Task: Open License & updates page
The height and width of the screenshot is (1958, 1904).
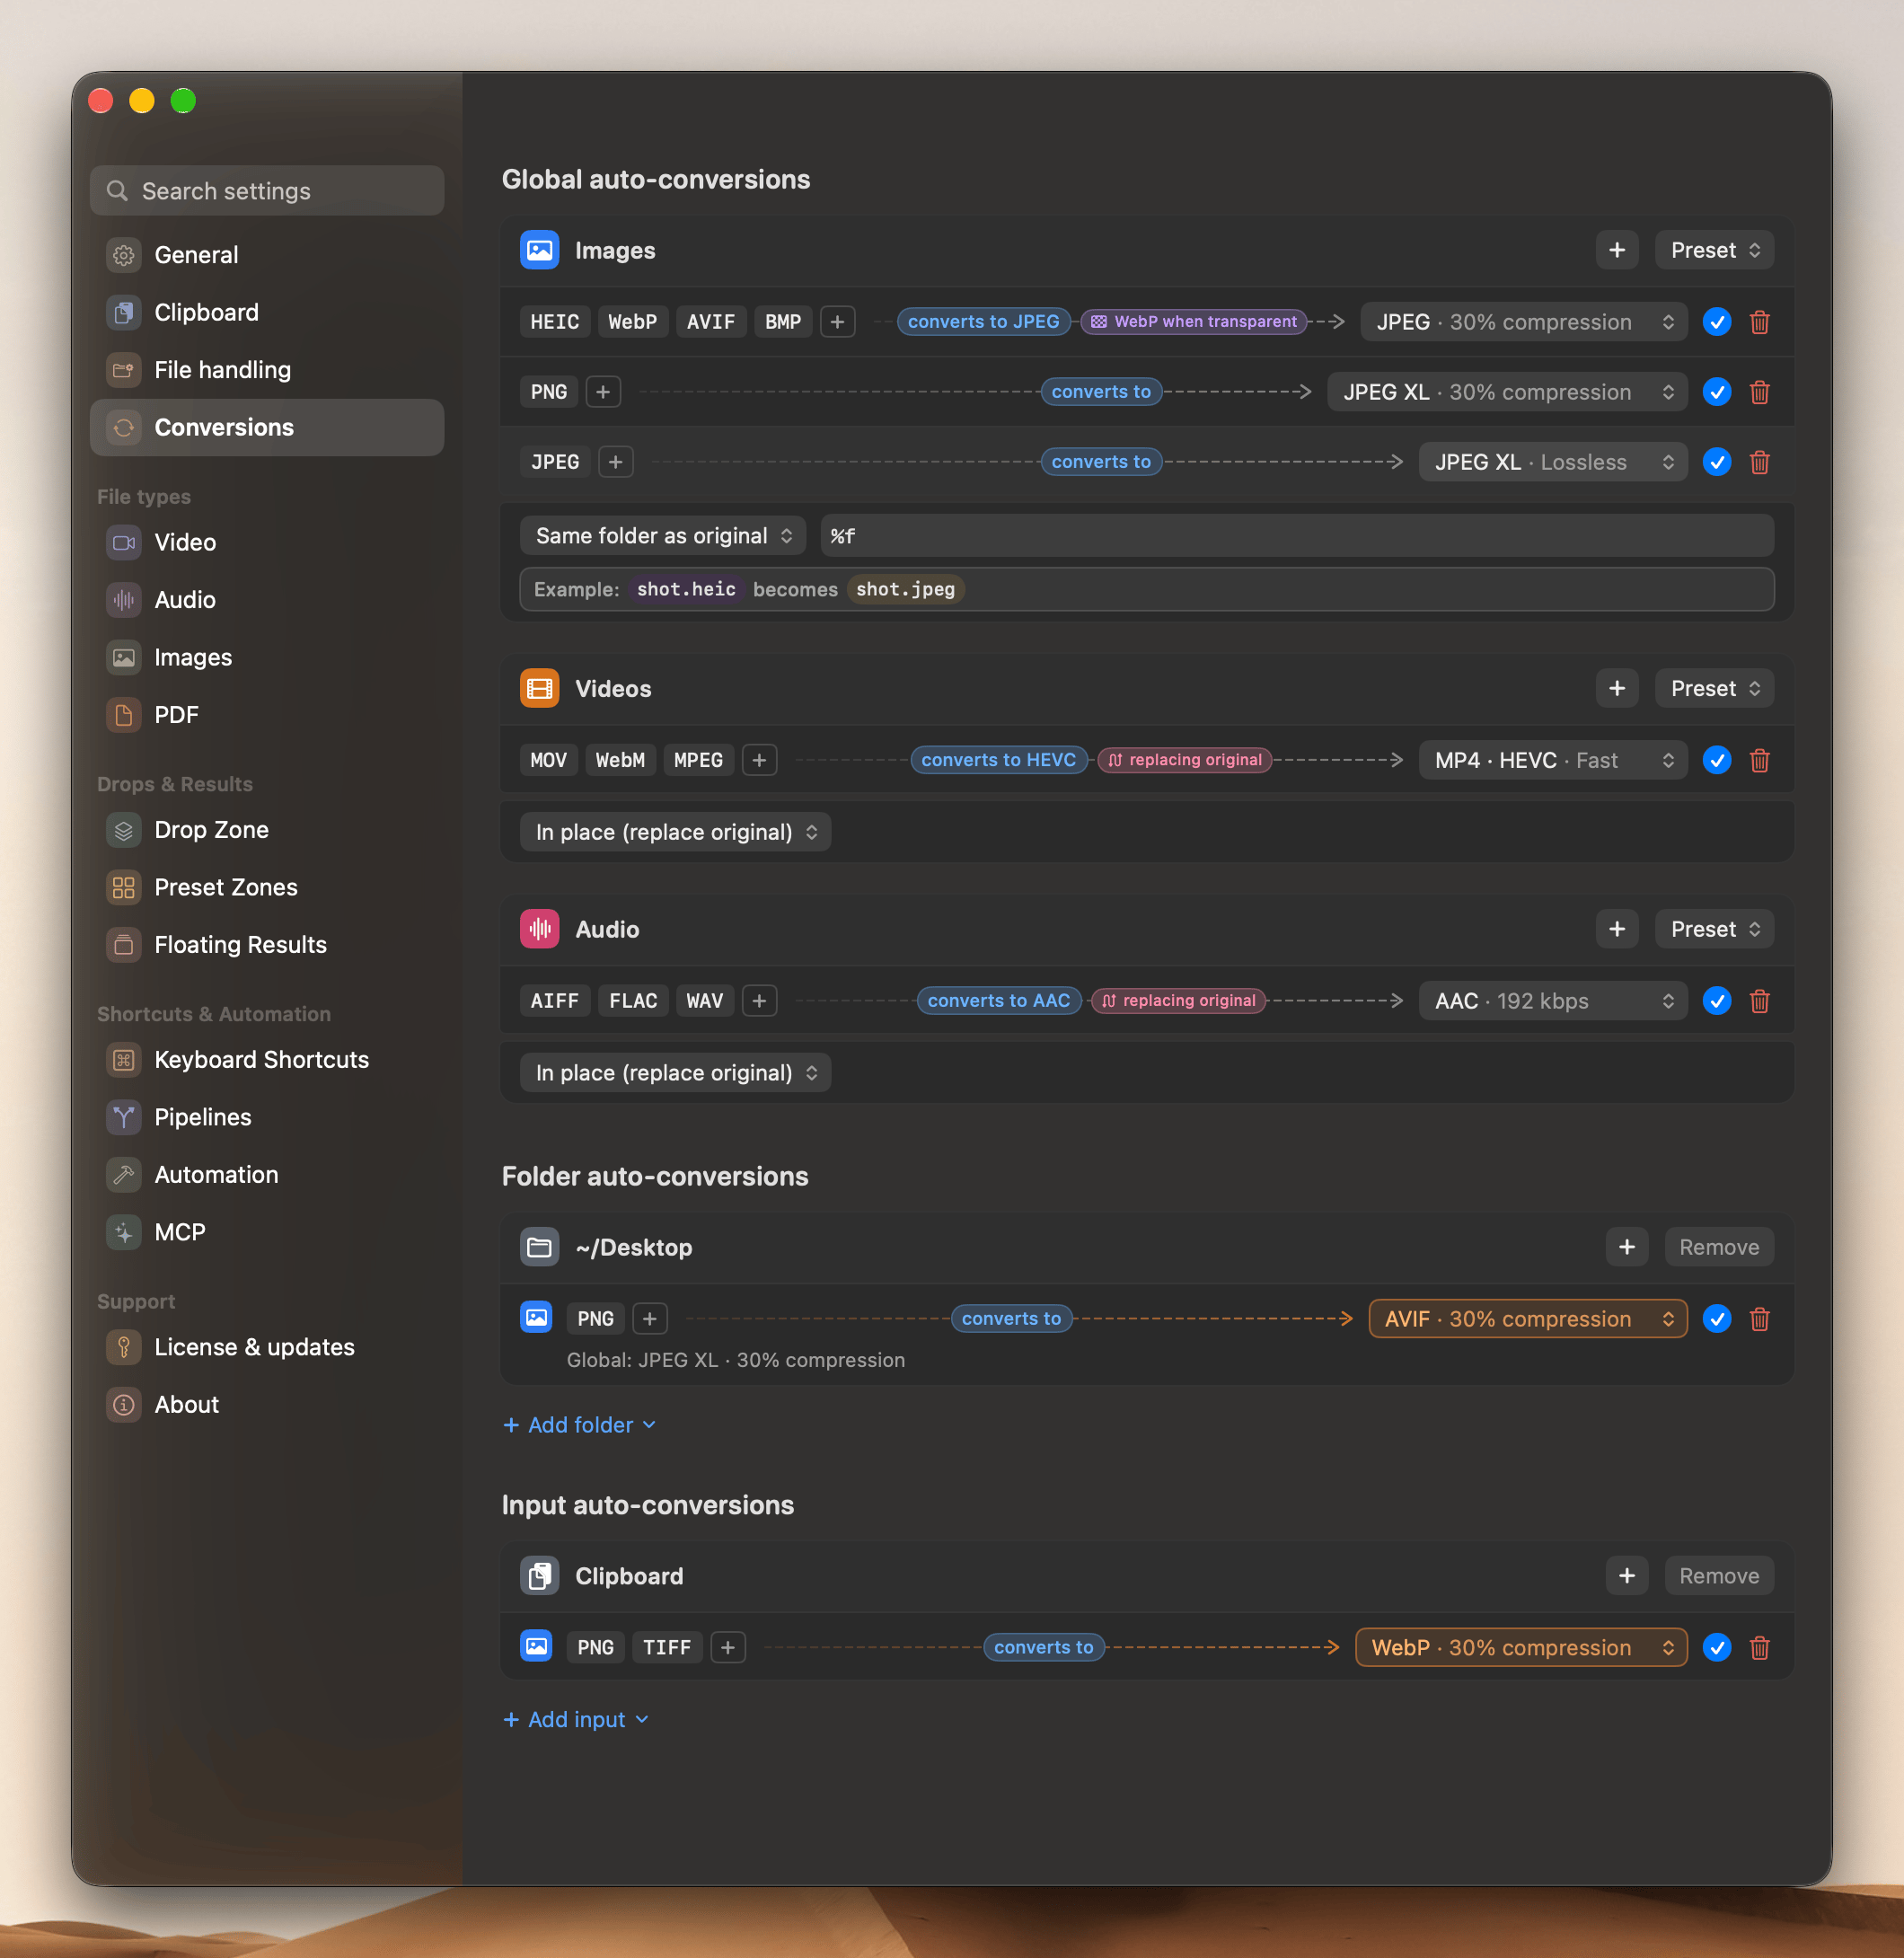Action: click(267, 1347)
